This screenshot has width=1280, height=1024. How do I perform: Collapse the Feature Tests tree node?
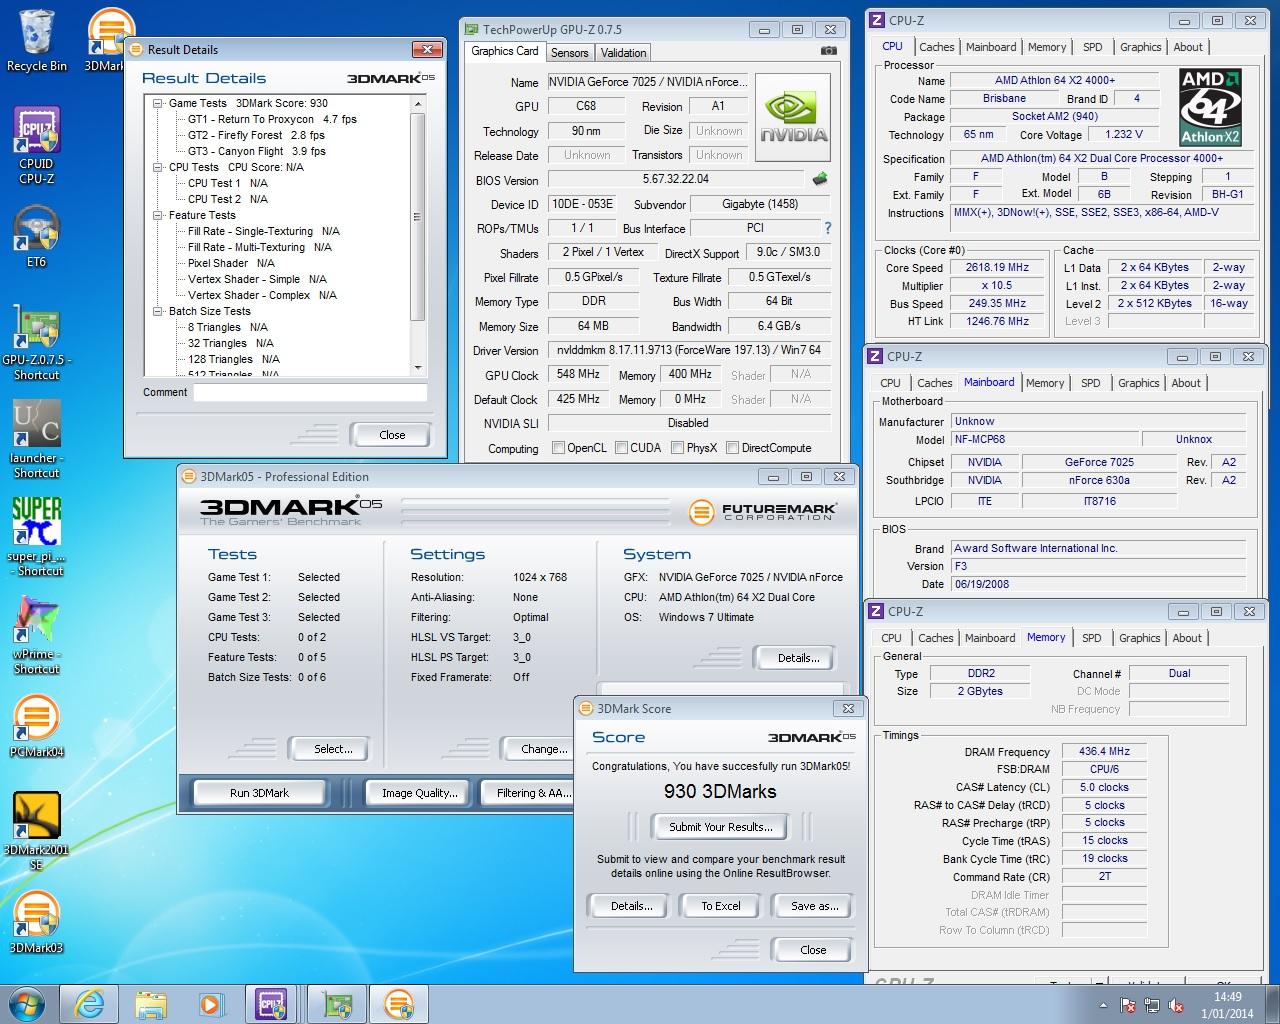tap(158, 215)
